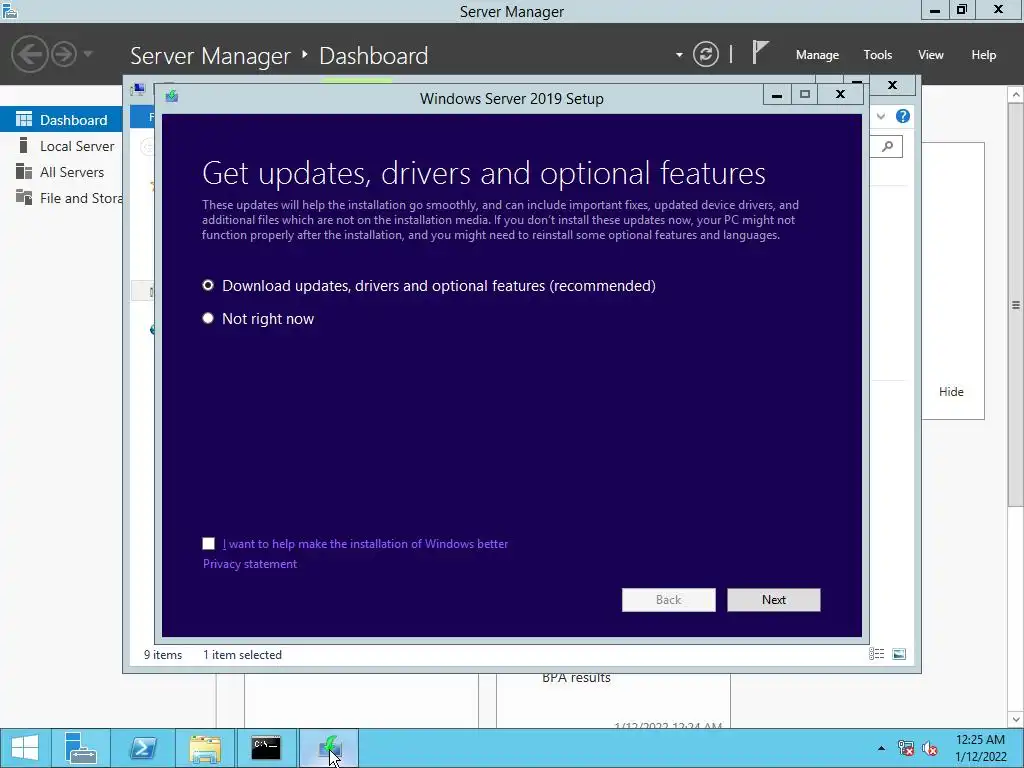Click the Next button in Setup

click(x=773, y=600)
